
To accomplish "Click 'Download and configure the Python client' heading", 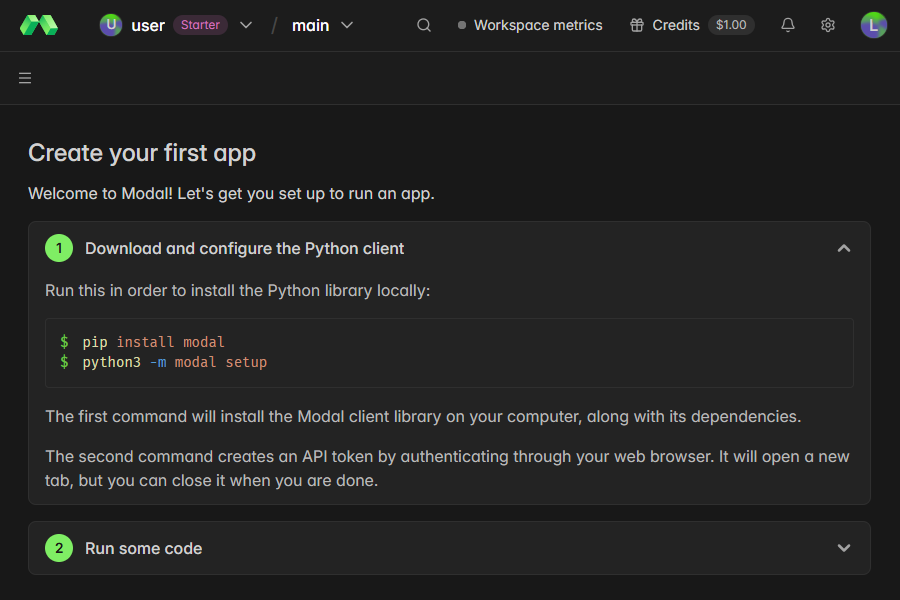I will pyautogui.click(x=245, y=248).
